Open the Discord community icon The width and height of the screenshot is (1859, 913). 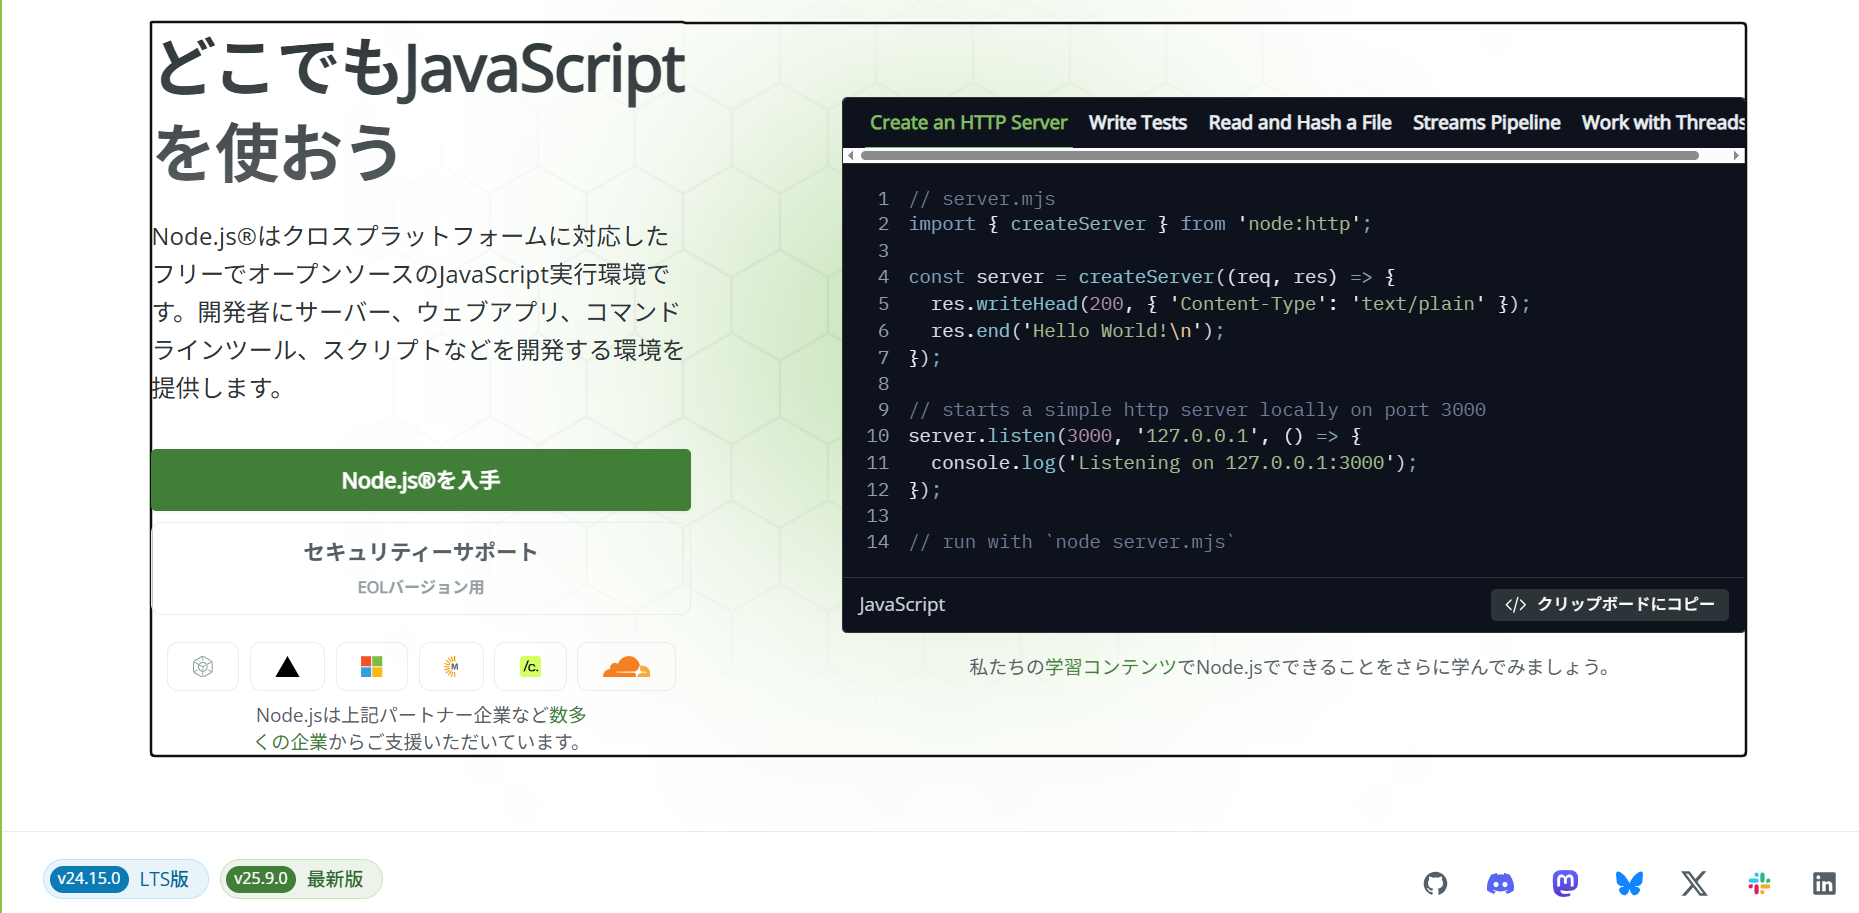(x=1501, y=883)
